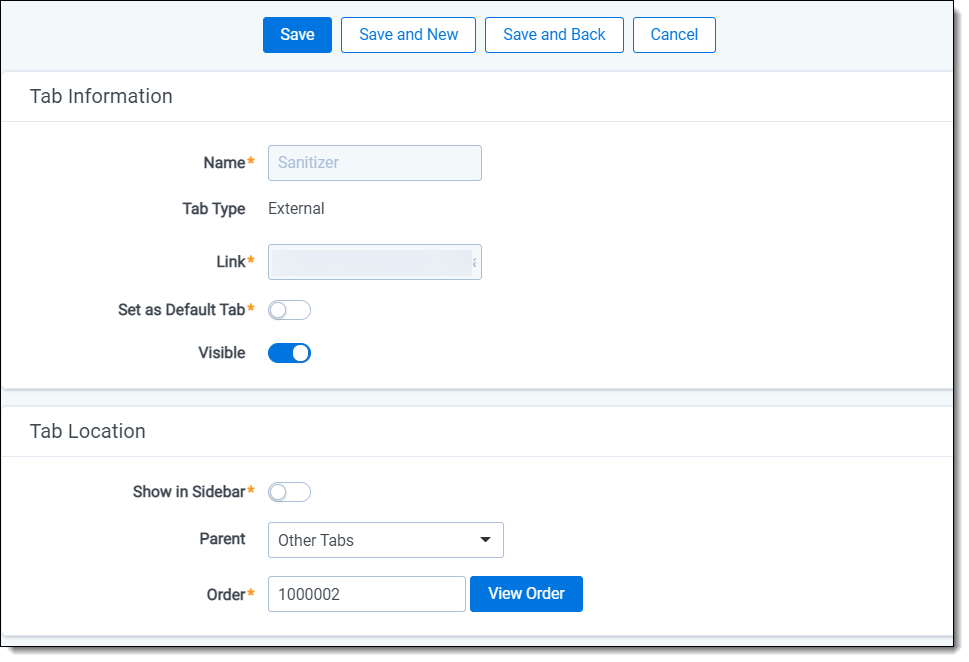Click the Set as Default Tab label
The image size is (969, 662).
[x=181, y=310]
